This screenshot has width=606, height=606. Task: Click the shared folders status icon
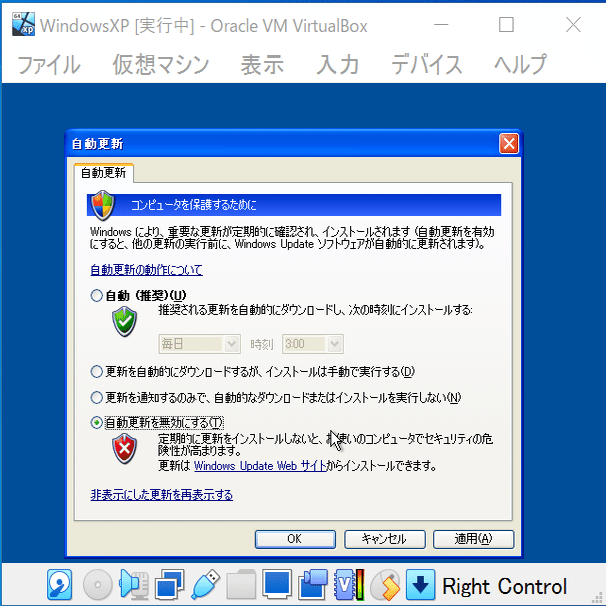(x=241, y=584)
